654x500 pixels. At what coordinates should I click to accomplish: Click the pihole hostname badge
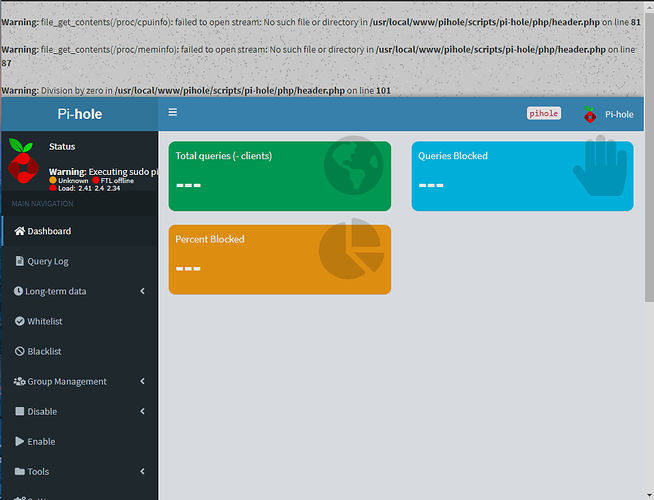(x=544, y=114)
